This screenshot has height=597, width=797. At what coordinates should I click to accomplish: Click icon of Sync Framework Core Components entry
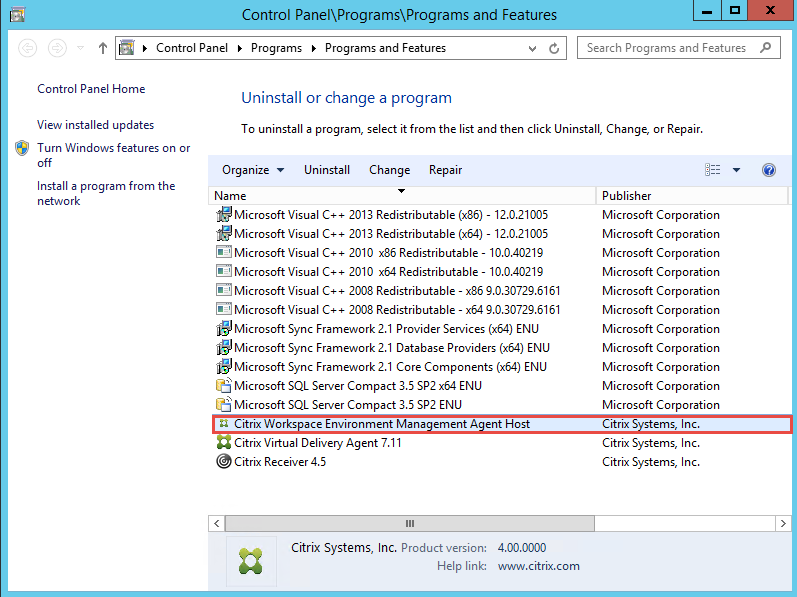coord(224,366)
